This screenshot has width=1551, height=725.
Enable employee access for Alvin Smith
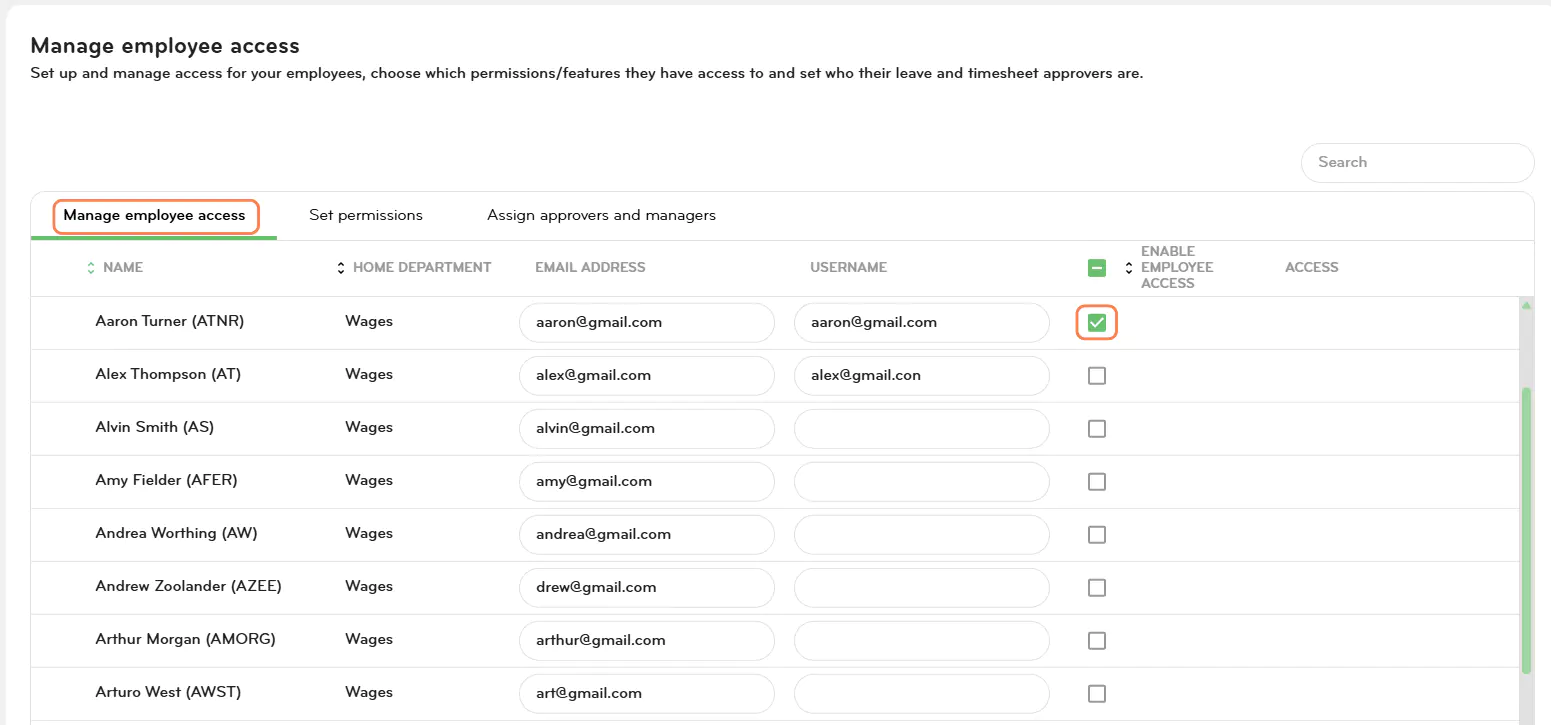coord(1097,428)
